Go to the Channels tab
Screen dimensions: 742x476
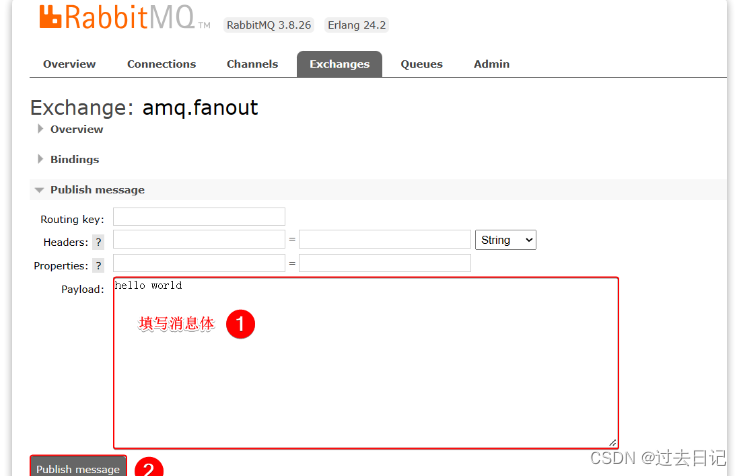(x=252, y=64)
